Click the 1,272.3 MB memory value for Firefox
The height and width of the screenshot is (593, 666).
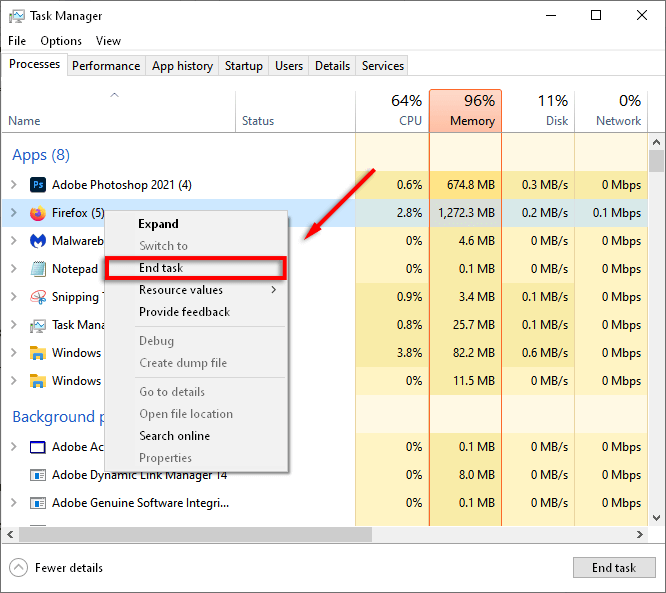click(466, 213)
